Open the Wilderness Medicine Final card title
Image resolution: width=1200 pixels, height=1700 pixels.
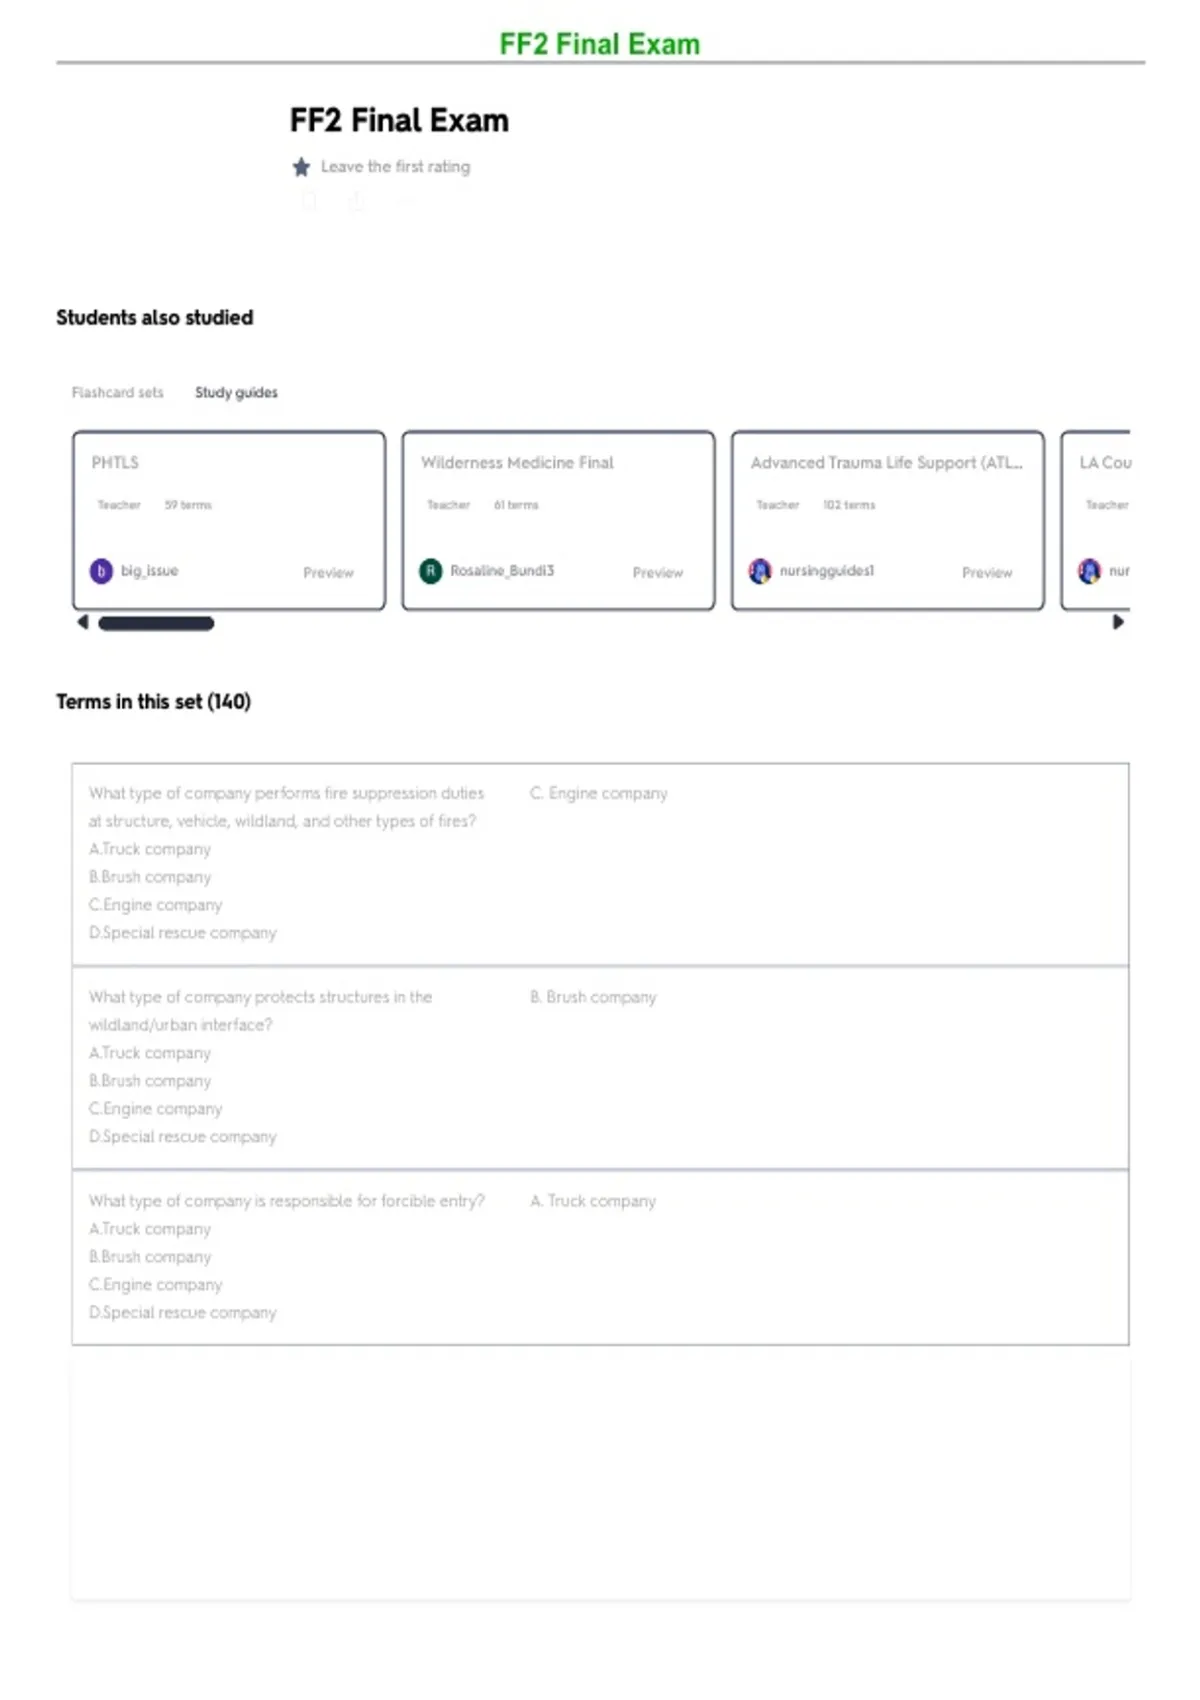click(517, 462)
